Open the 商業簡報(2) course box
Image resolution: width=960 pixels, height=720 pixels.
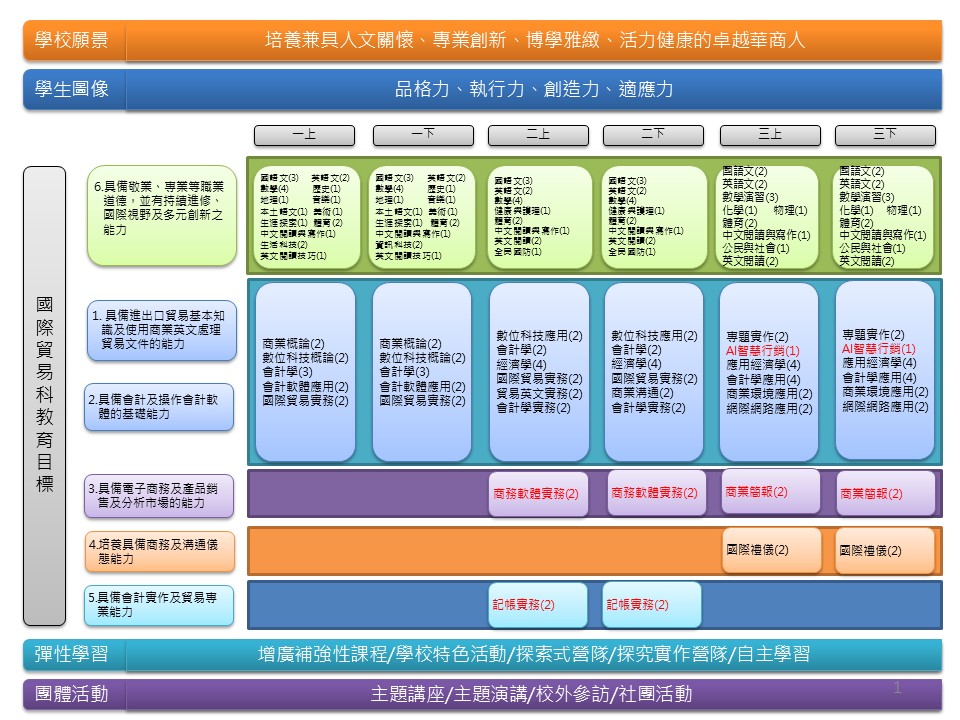(x=753, y=492)
